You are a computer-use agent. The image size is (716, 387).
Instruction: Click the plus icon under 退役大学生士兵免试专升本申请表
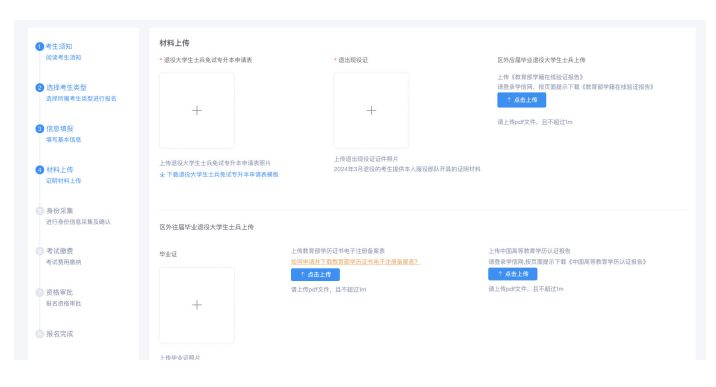[x=197, y=110]
